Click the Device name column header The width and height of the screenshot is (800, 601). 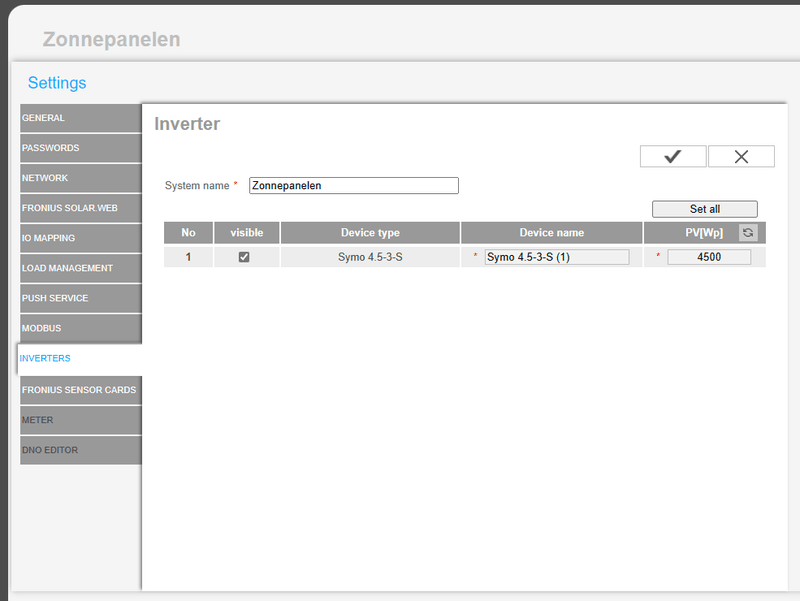tap(552, 233)
